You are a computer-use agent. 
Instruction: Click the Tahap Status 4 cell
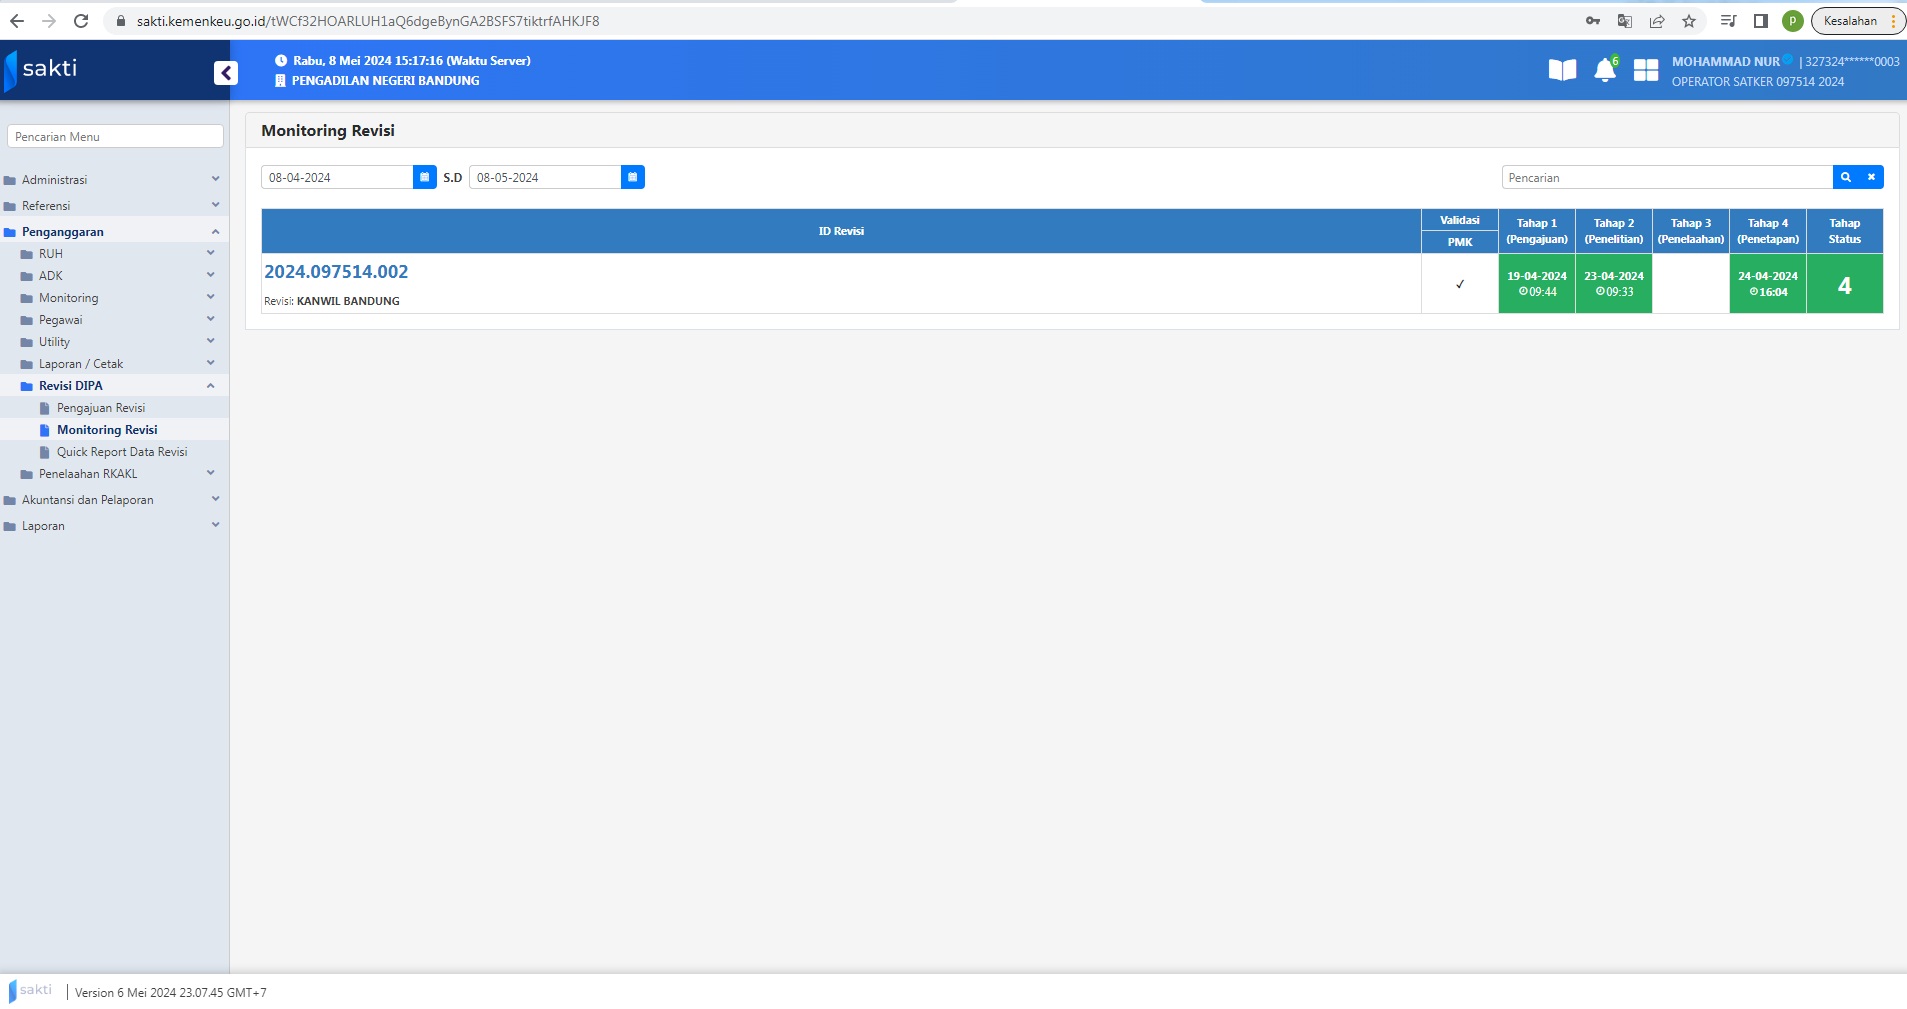1844,285
